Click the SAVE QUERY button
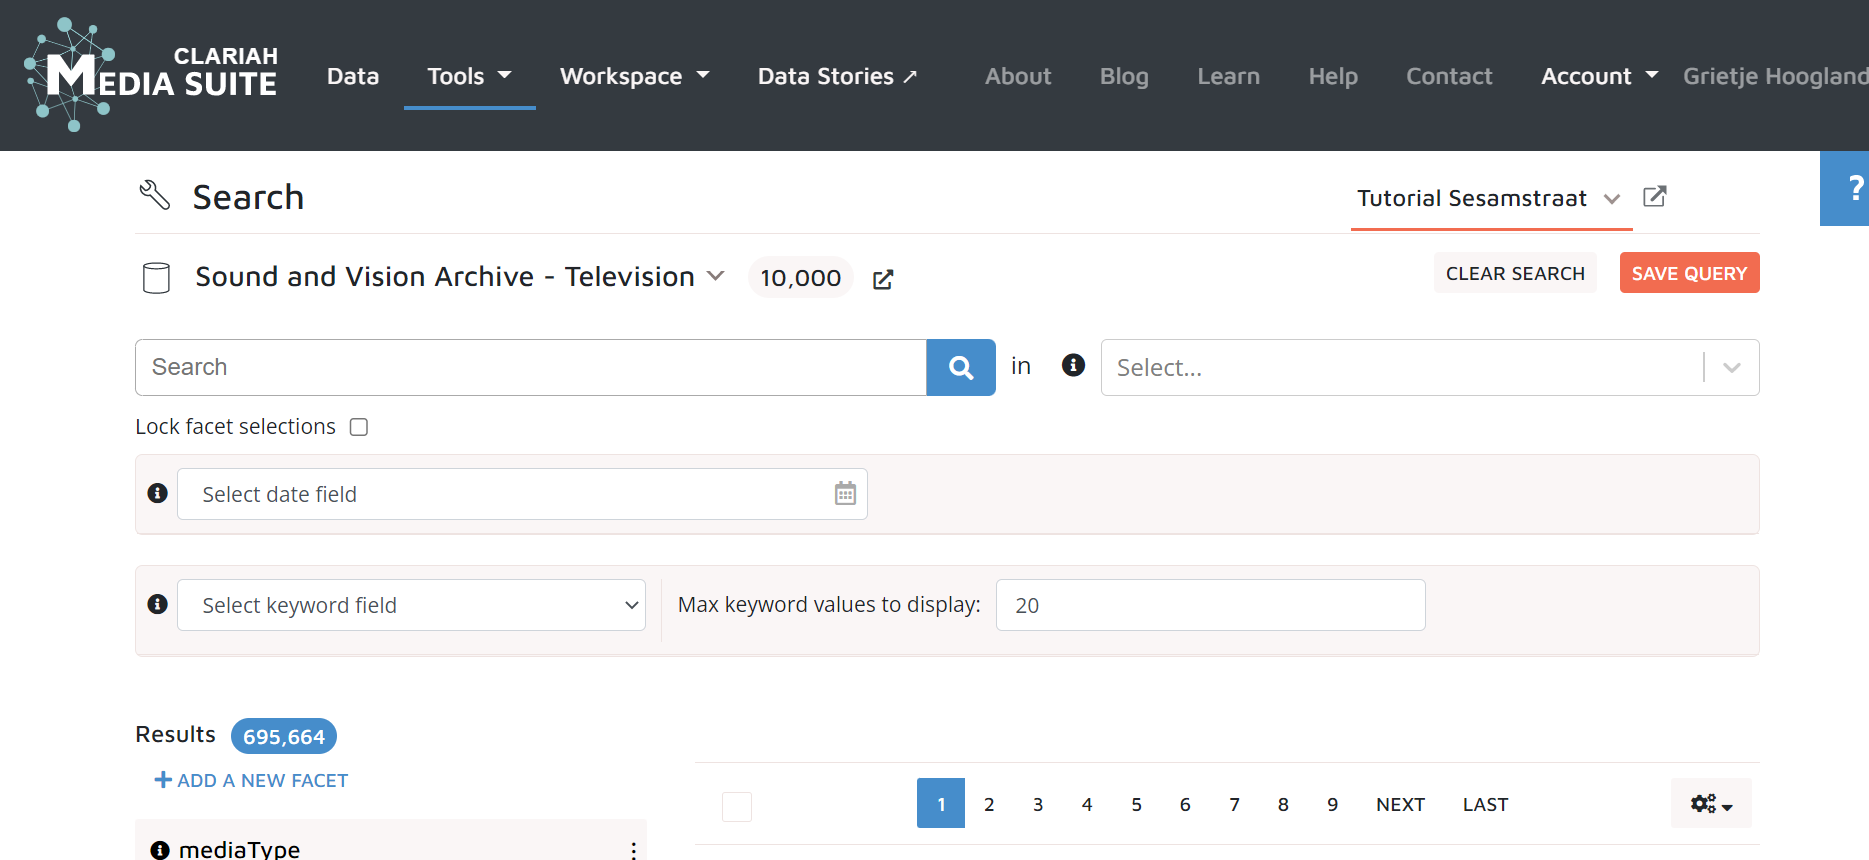This screenshot has height=860, width=1869. (x=1688, y=273)
